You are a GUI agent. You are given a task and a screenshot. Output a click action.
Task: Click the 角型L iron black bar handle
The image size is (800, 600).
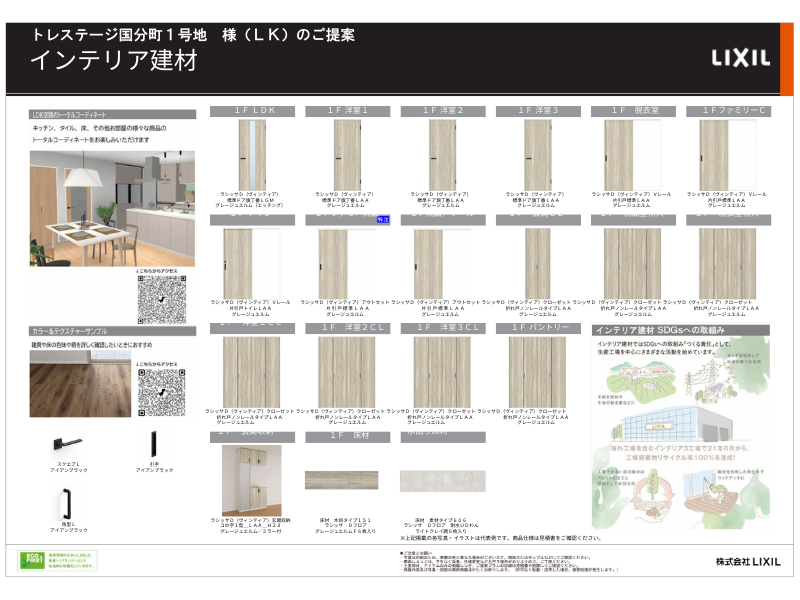click(68, 505)
